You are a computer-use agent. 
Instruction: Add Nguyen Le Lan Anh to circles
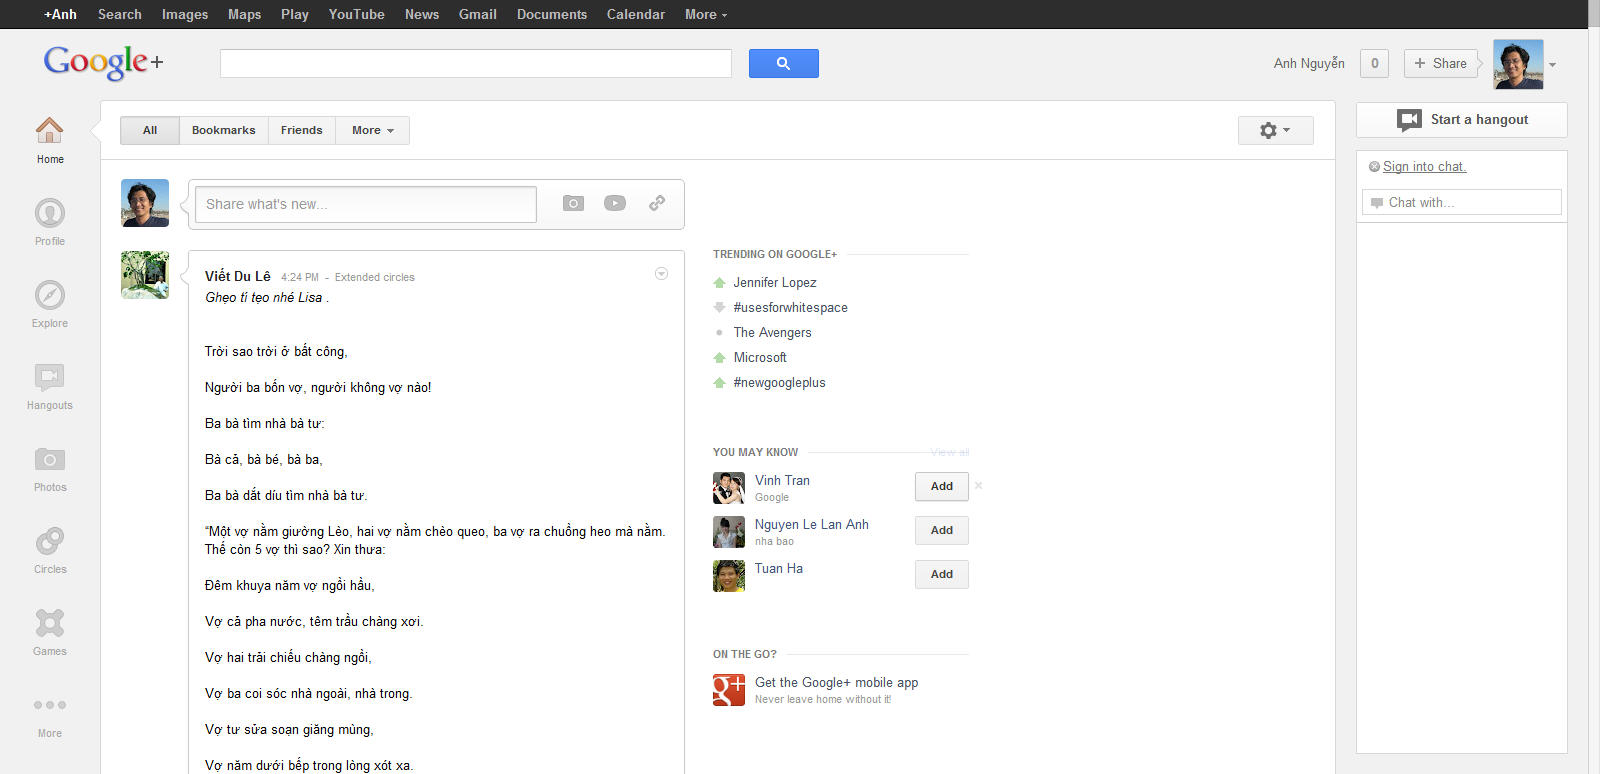coord(942,530)
